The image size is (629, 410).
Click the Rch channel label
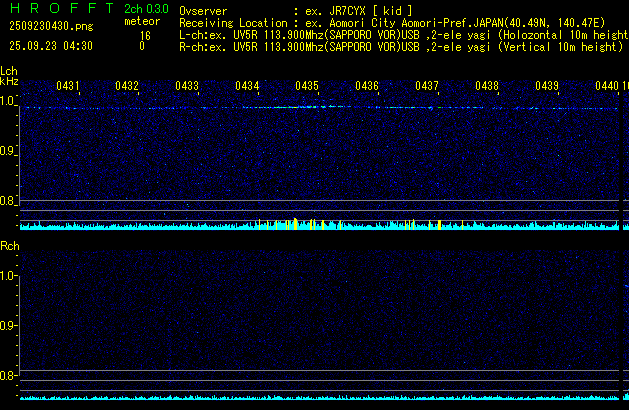10,246
